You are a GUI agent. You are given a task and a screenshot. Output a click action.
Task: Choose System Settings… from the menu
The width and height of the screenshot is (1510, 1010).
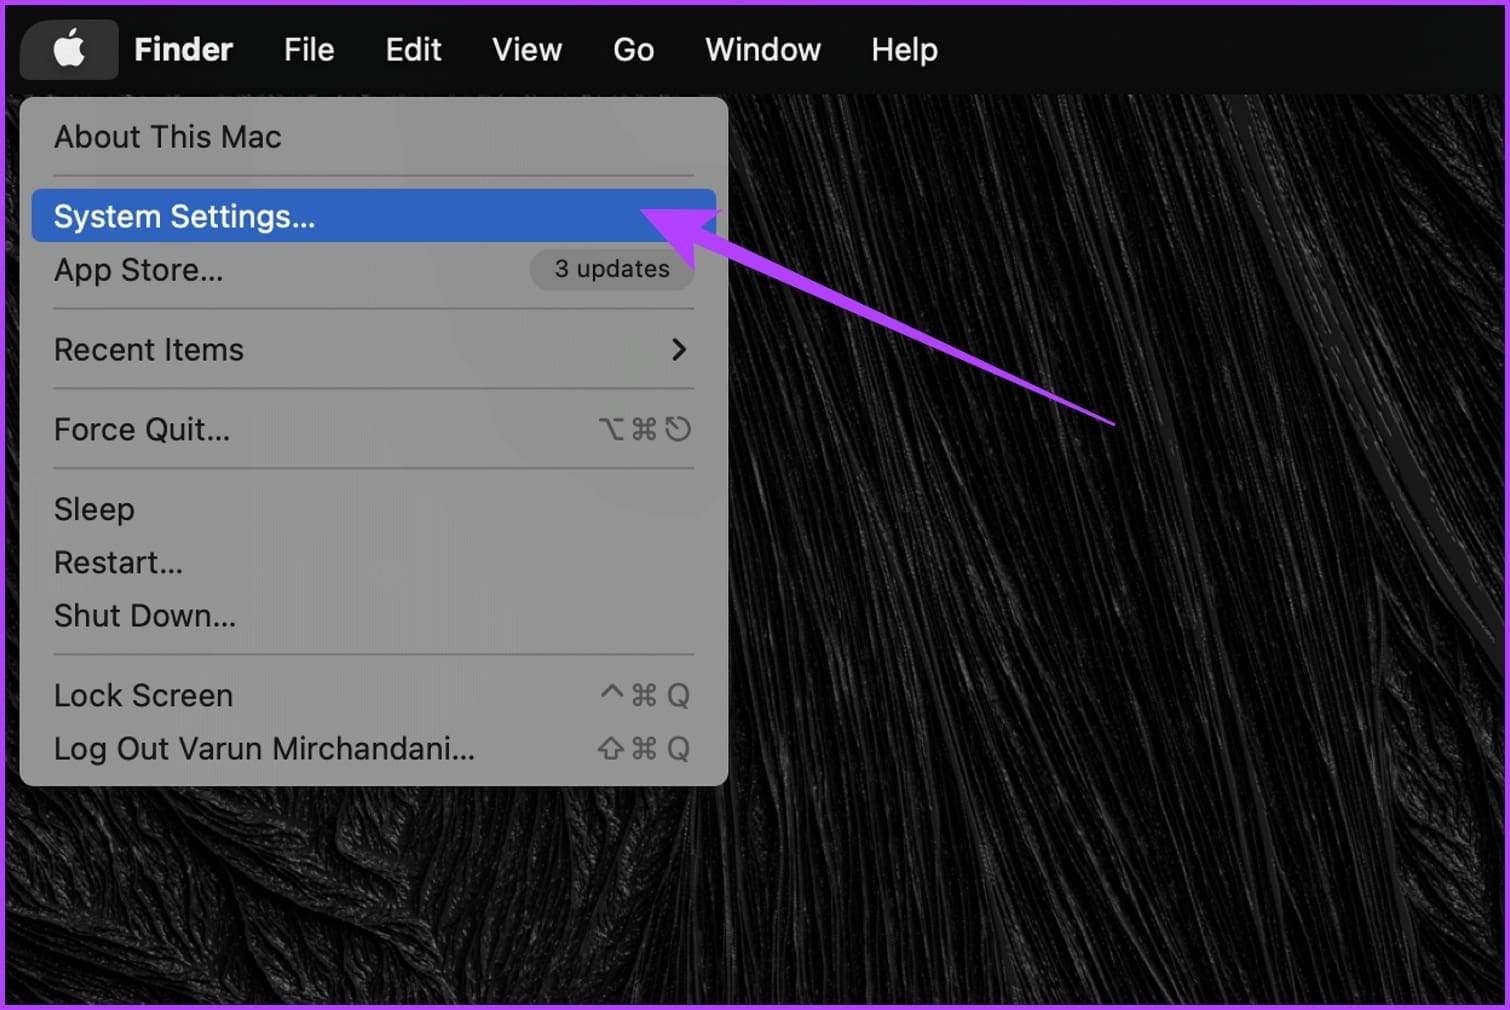pos(374,216)
